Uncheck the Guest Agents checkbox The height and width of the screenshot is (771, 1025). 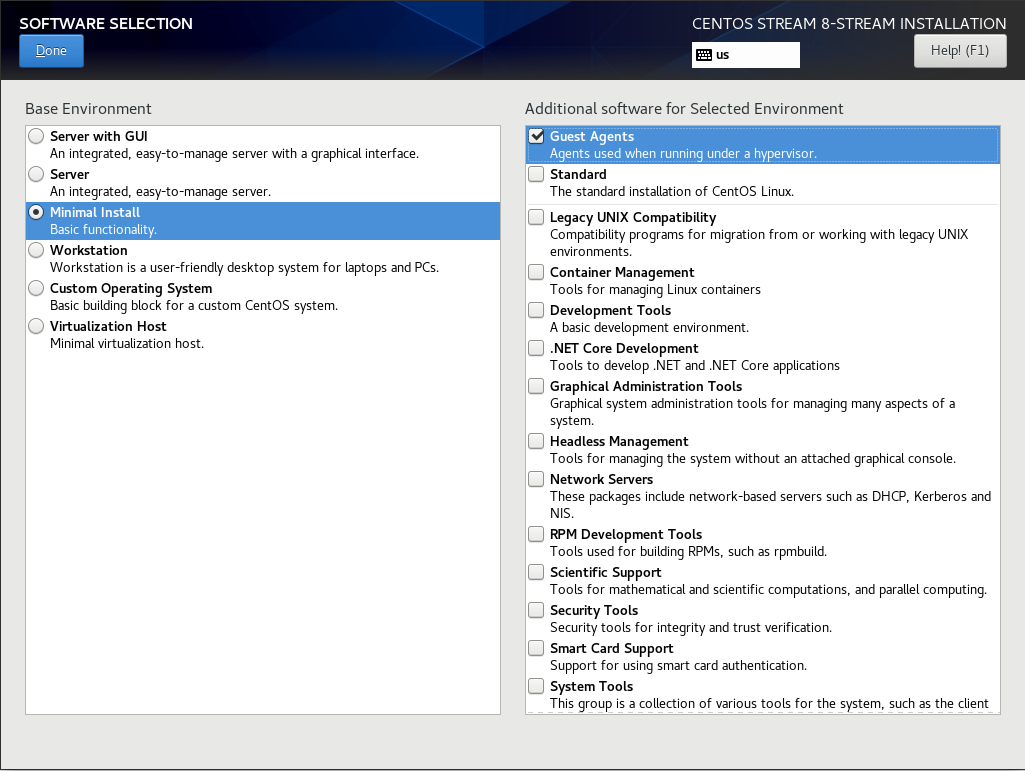coord(536,136)
